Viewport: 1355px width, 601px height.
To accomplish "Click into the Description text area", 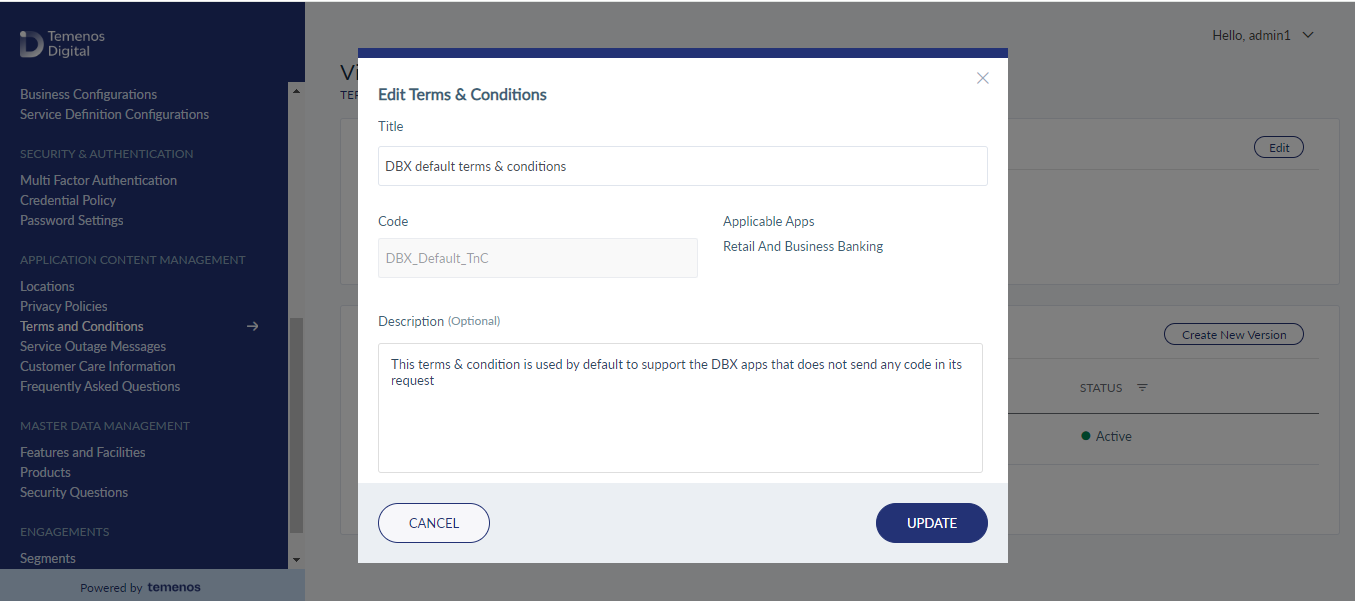I will pyautogui.click(x=680, y=408).
